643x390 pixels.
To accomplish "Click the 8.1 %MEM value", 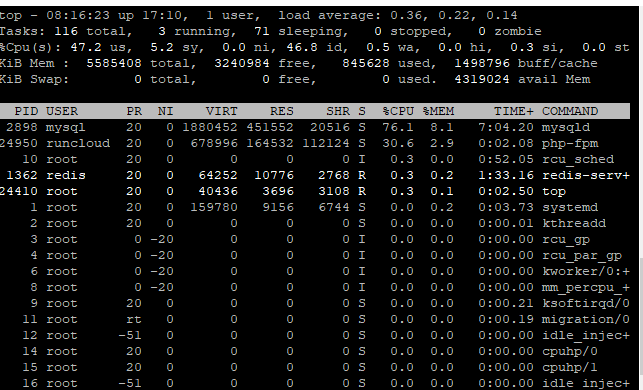I will (442, 128).
